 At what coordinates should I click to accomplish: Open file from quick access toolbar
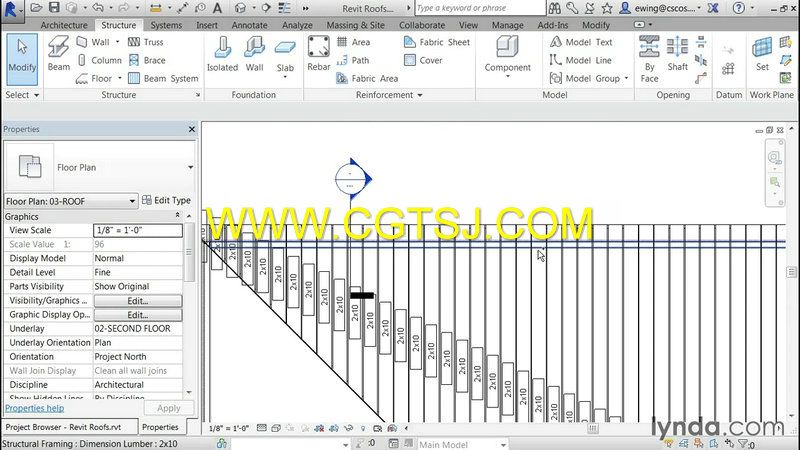(x=36, y=8)
